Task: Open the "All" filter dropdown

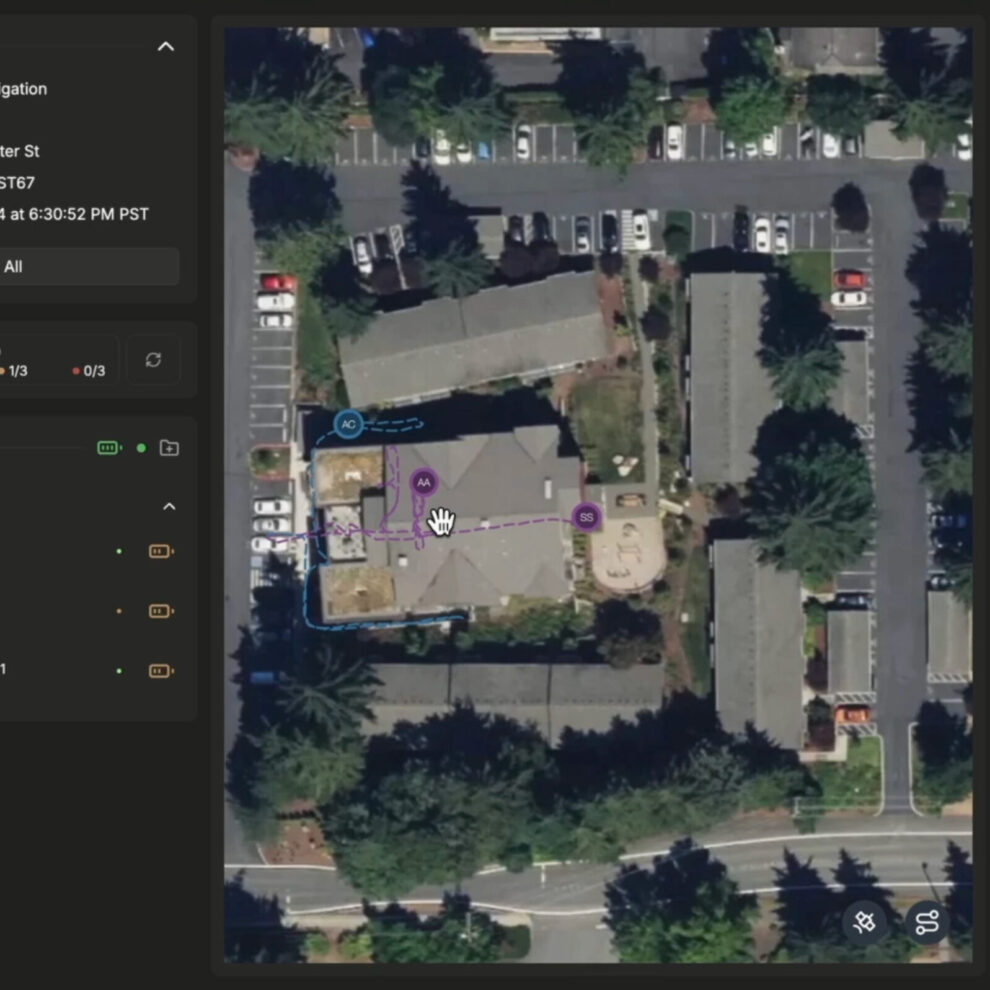Action: click(88, 267)
